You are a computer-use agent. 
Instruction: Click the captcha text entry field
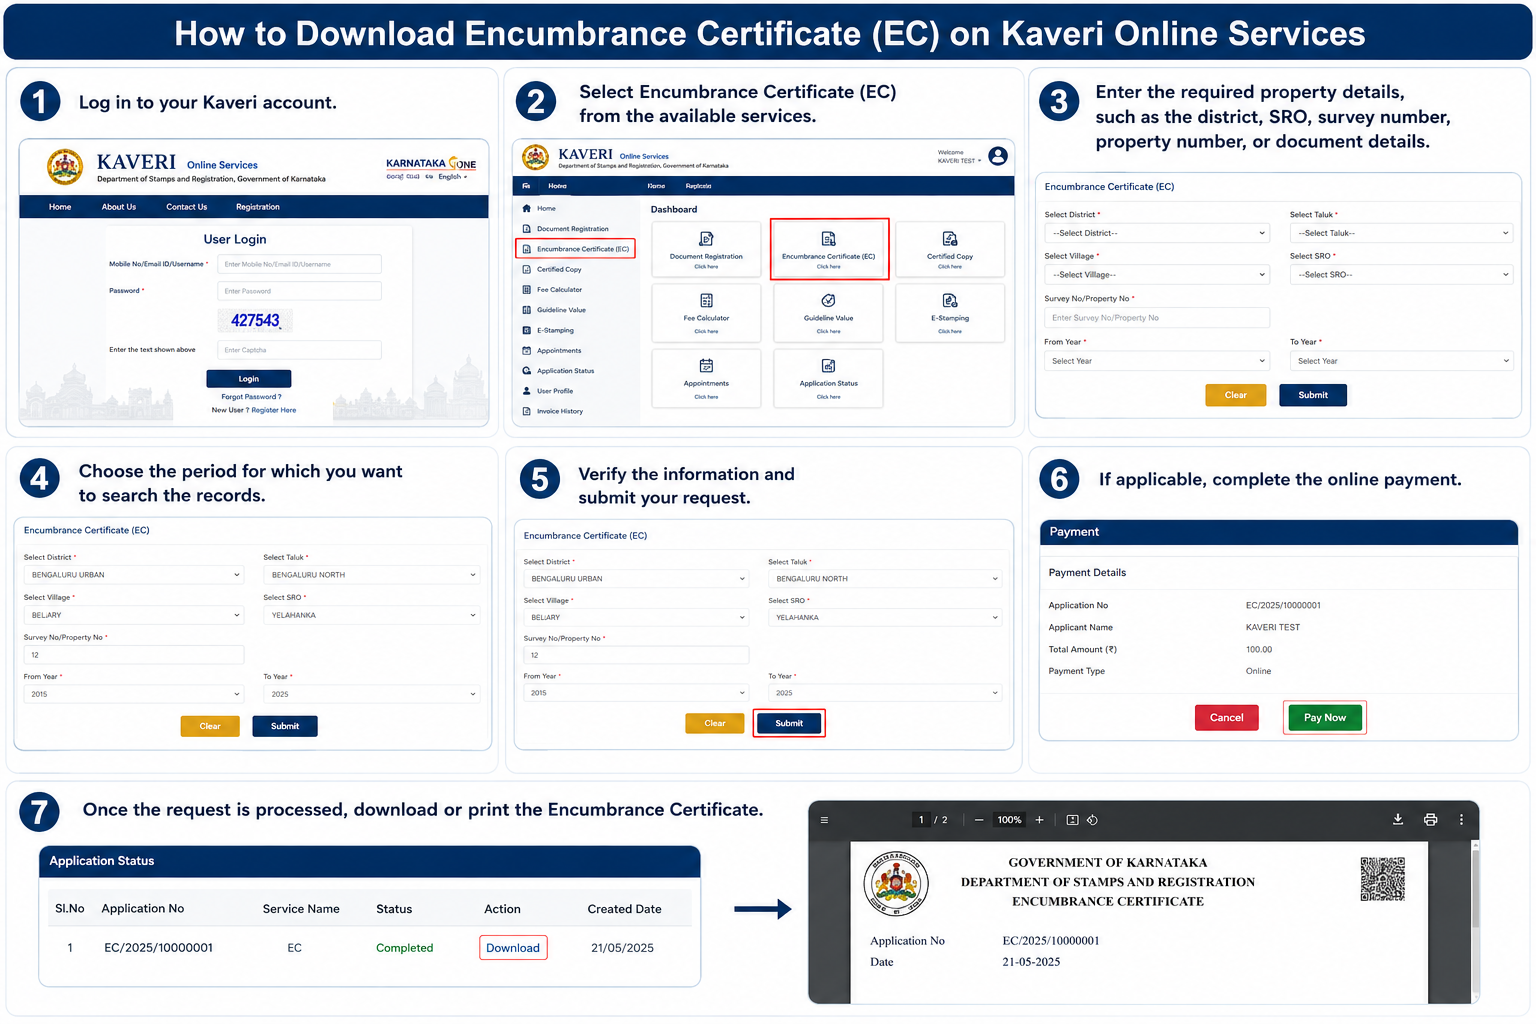tap(300, 350)
